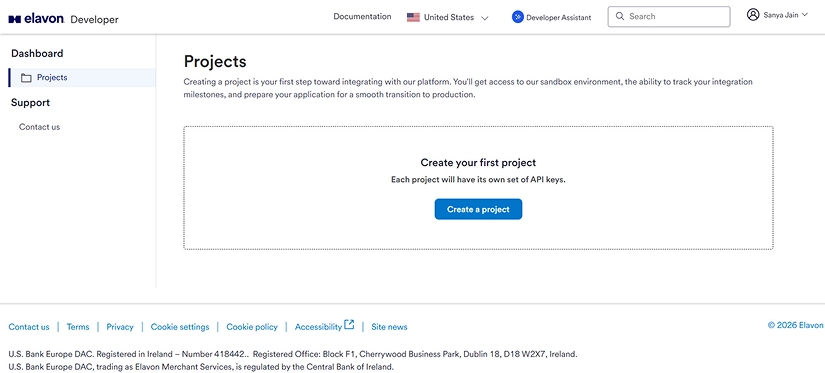This screenshot has height=373, width=825.
Task: Open footer Contact us link
Action: [29, 327]
